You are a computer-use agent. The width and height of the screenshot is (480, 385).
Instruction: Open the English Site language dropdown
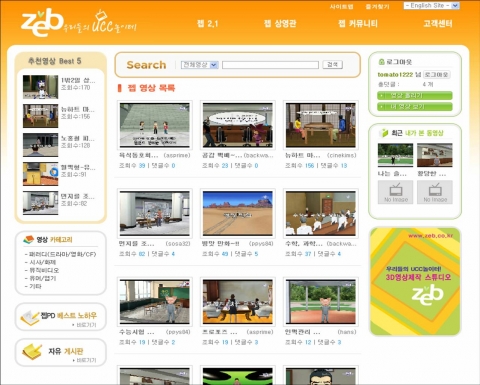tap(432, 6)
